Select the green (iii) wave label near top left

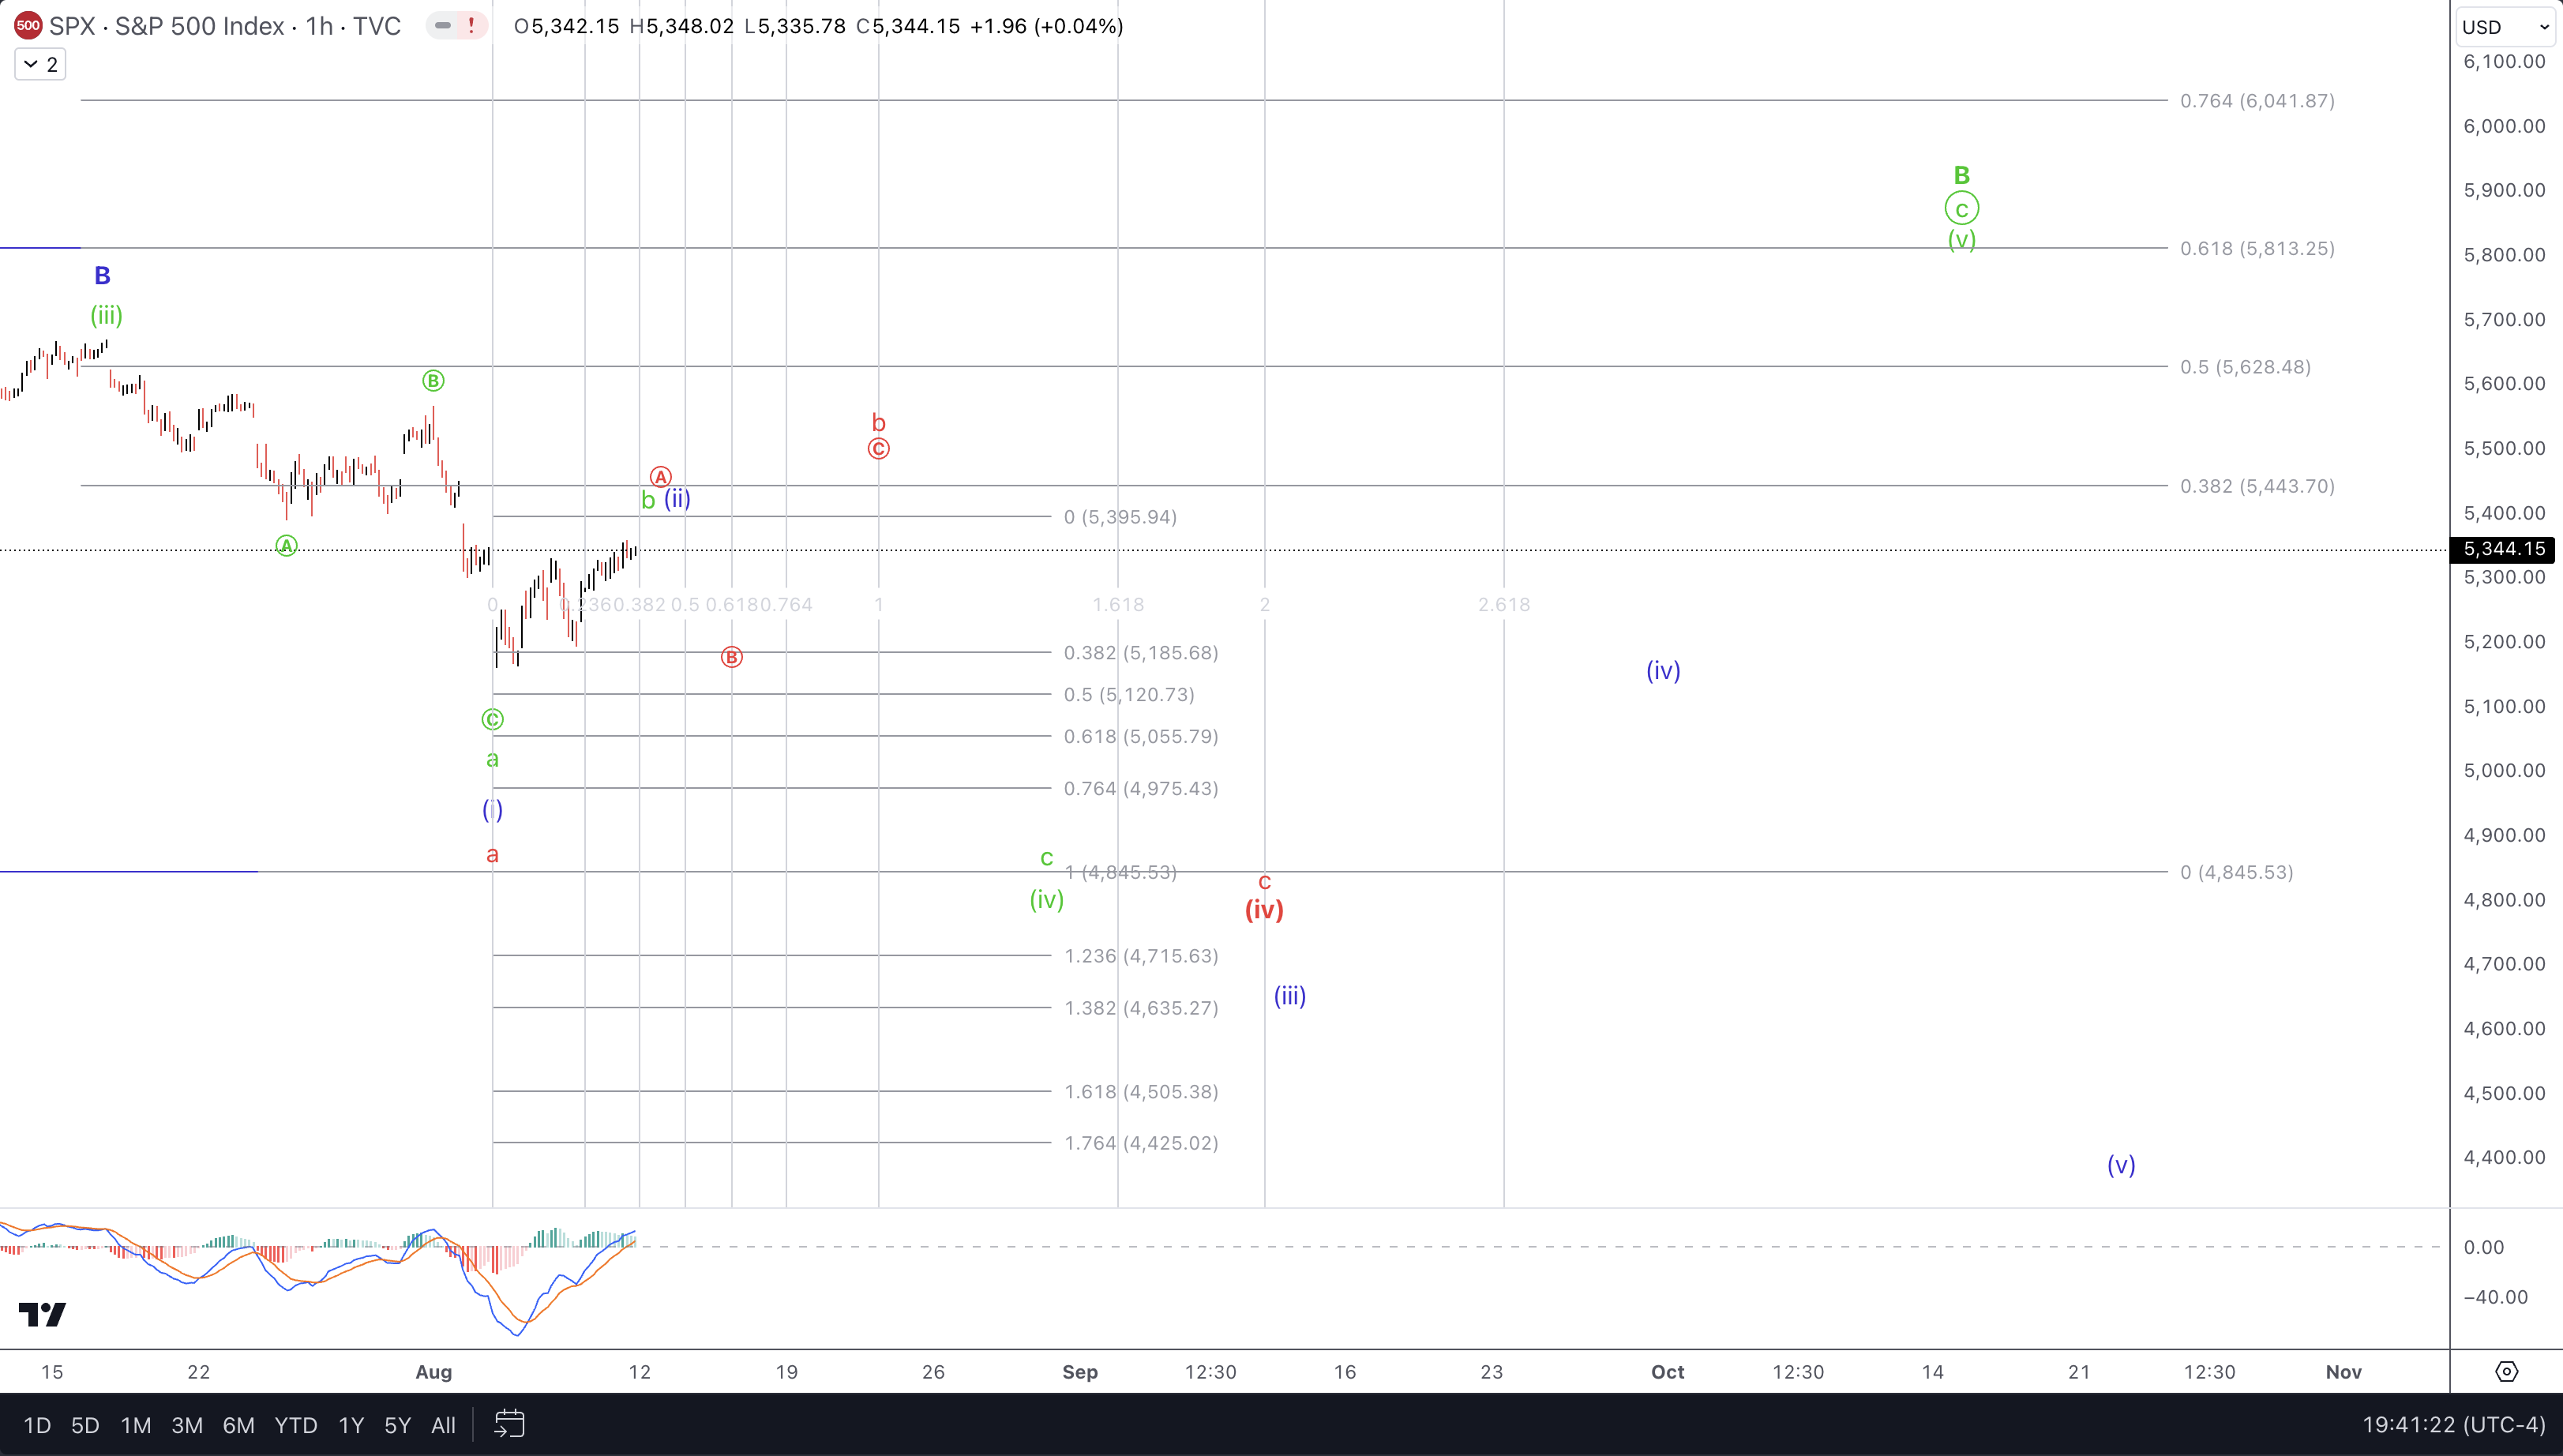(x=106, y=316)
